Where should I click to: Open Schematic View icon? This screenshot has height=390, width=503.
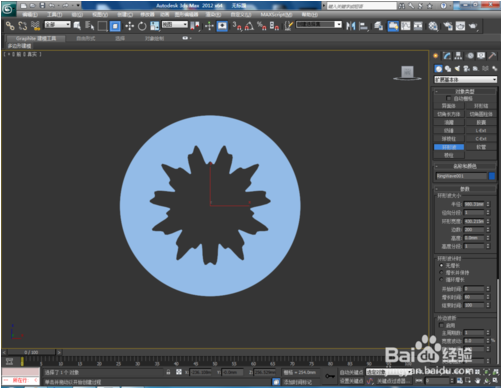pyautogui.click(x=418, y=26)
